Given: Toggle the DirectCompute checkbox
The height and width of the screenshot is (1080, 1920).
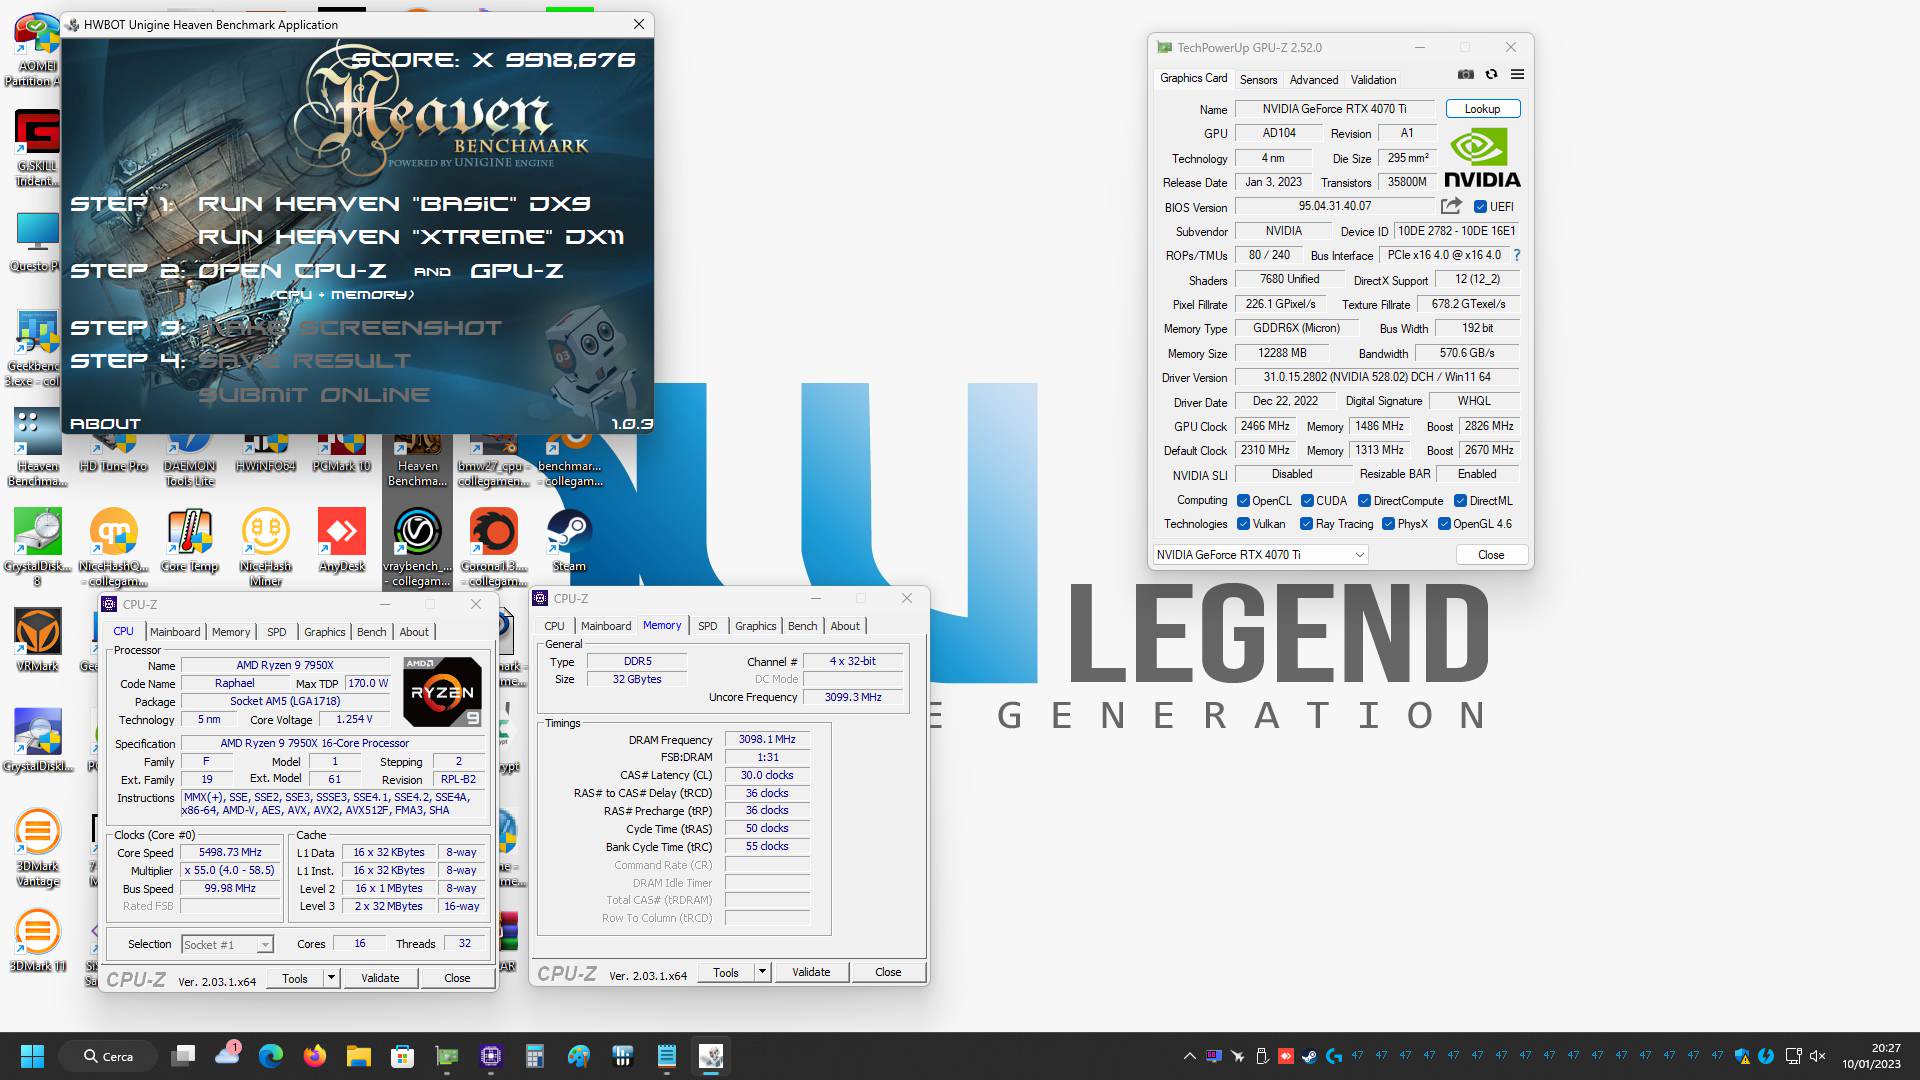Looking at the screenshot, I should click(x=1364, y=501).
